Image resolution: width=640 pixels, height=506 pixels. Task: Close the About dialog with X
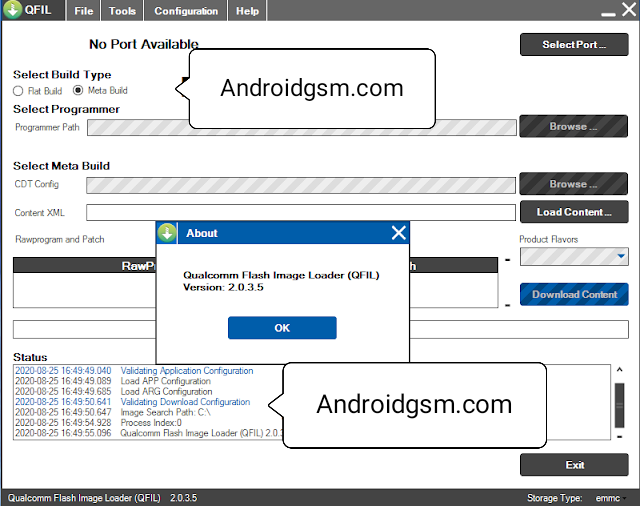click(x=398, y=233)
